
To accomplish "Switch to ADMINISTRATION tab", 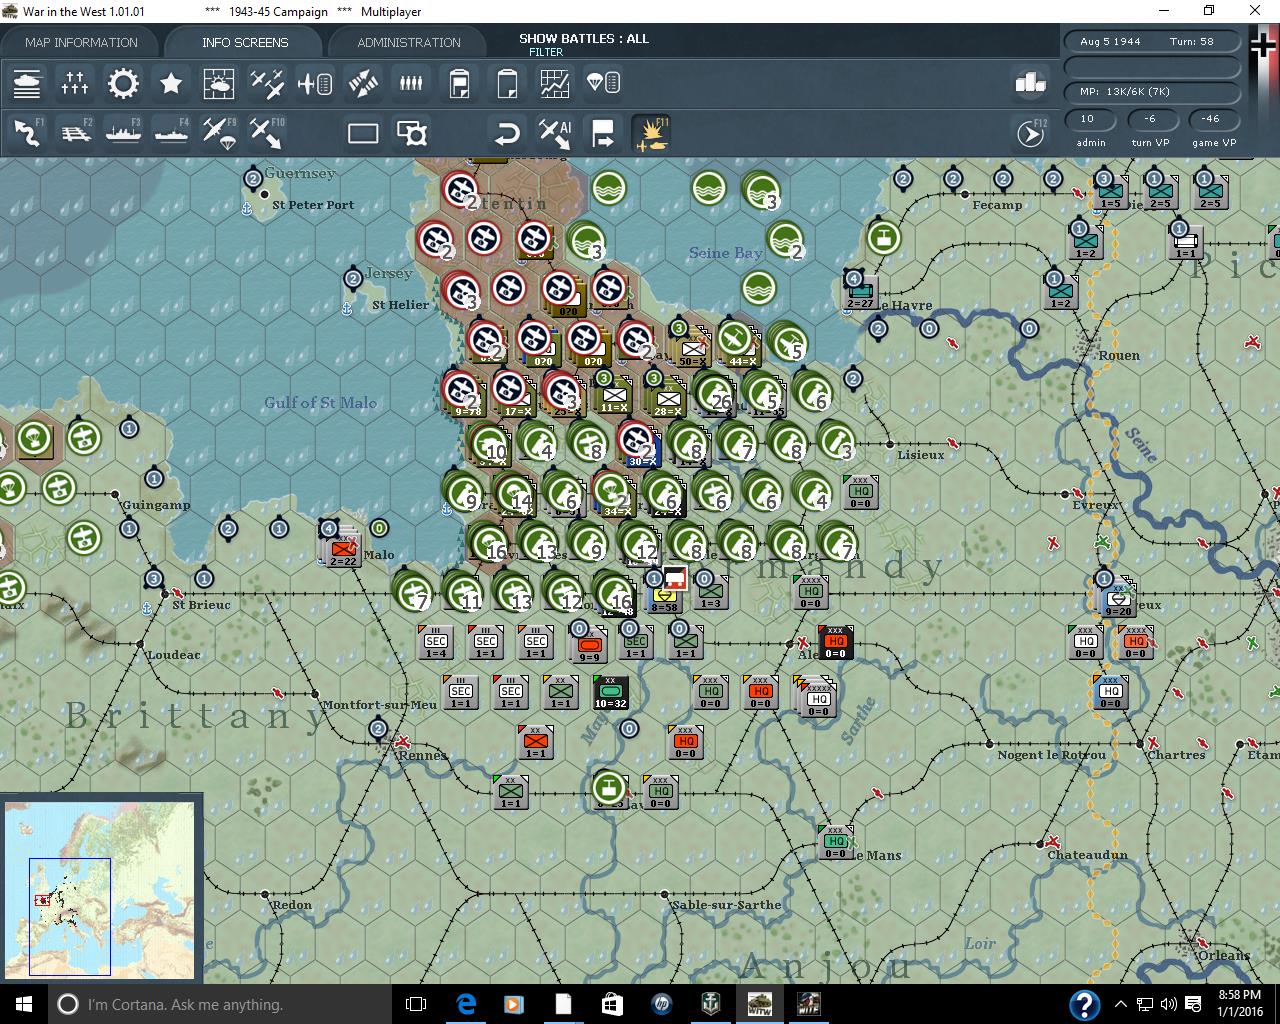I will pos(409,42).
